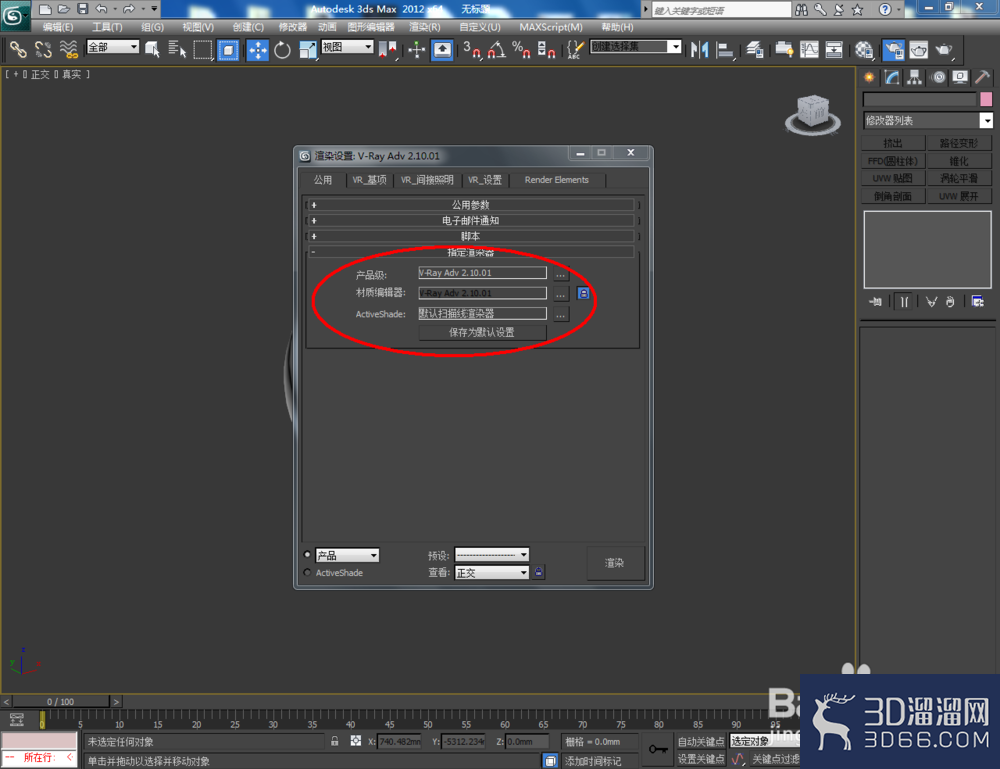Open the 查看 view dropdown

click(x=492, y=573)
